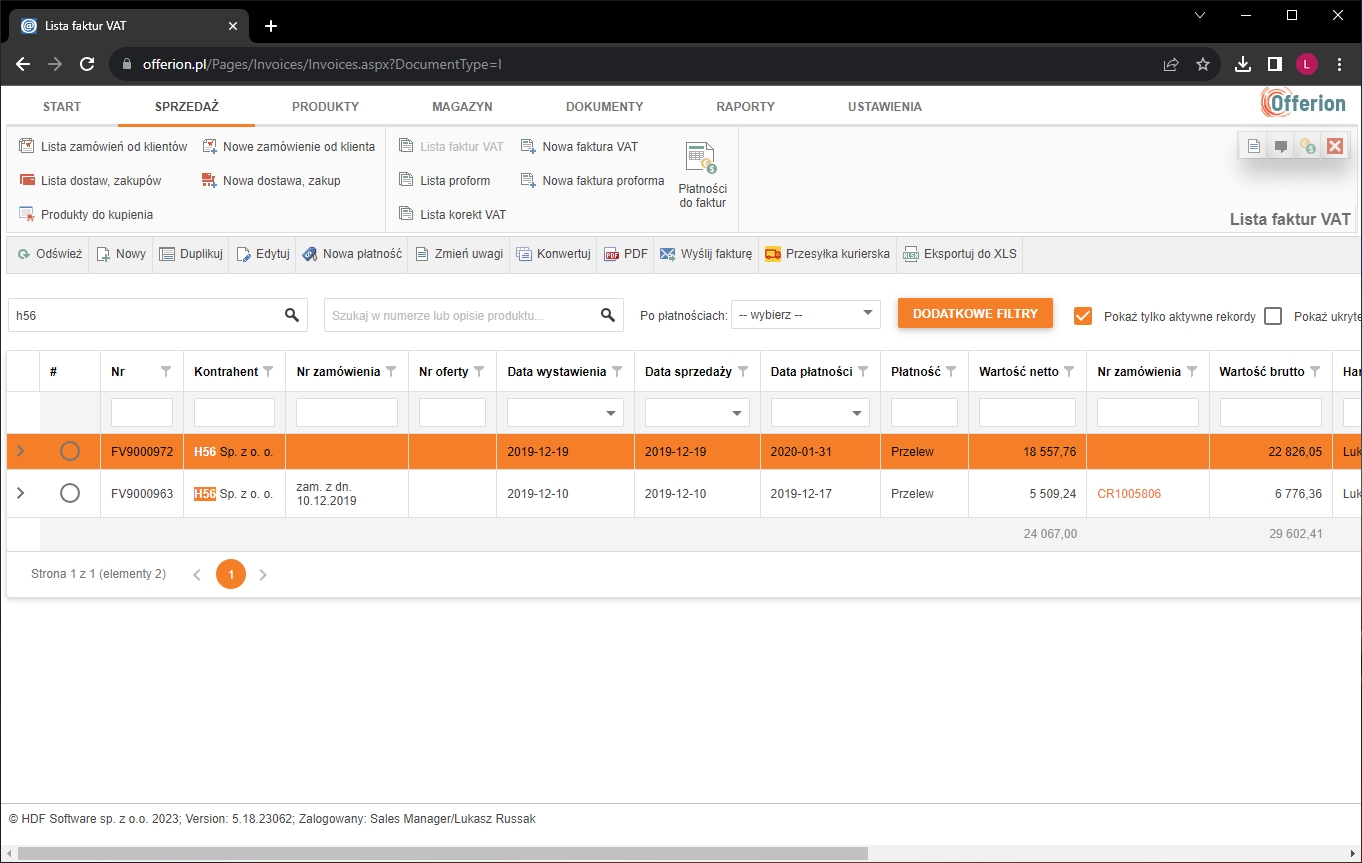The image size is (1362, 863).
Task: Click the DODATKOWE FILTRY button
Action: coord(975,313)
